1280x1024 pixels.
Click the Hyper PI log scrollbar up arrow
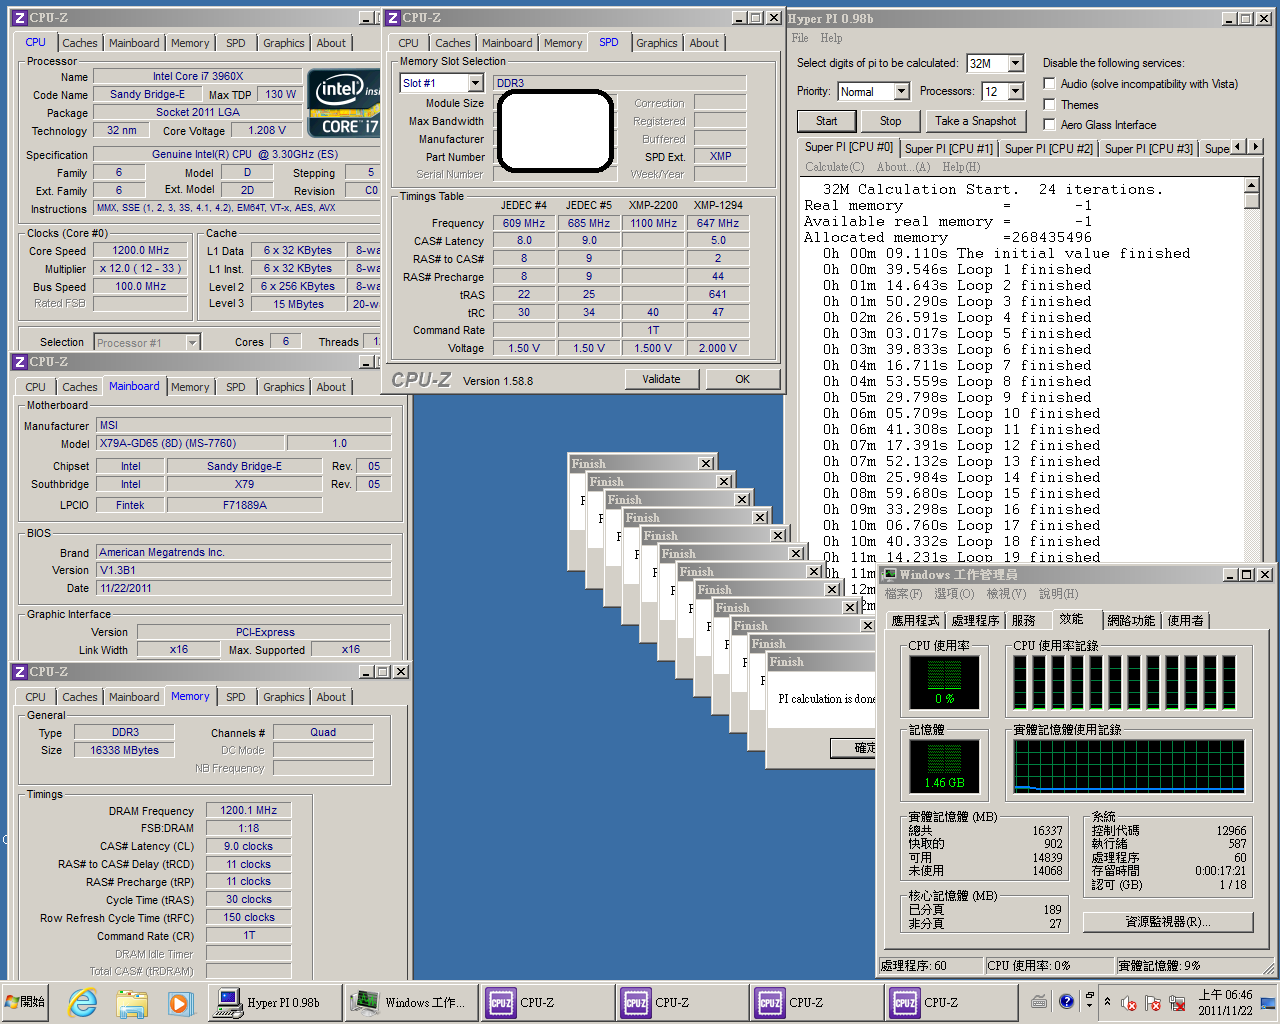1252,185
